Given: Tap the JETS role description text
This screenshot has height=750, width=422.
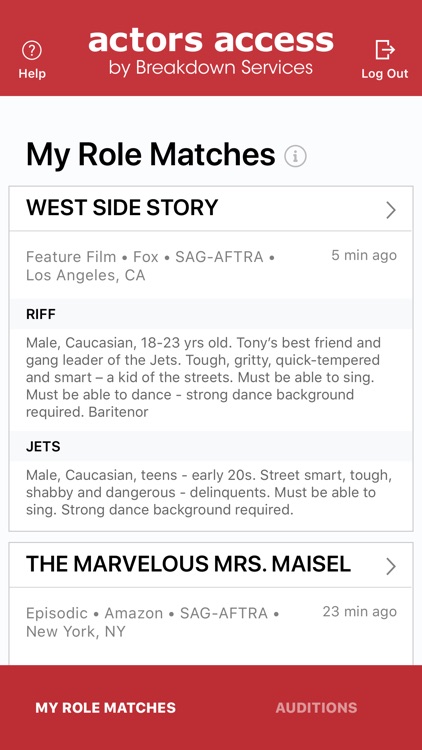Looking at the screenshot, I should pyautogui.click(x=209, y=493).
